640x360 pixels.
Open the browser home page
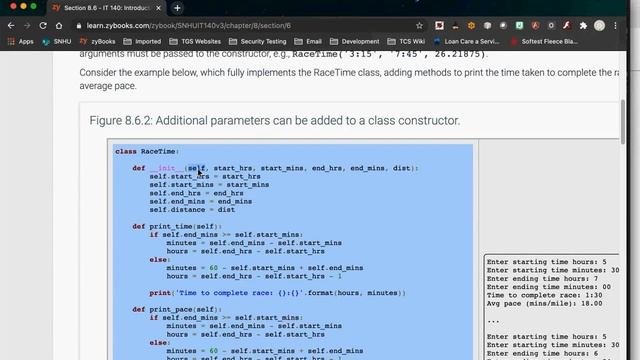(59, 25)
